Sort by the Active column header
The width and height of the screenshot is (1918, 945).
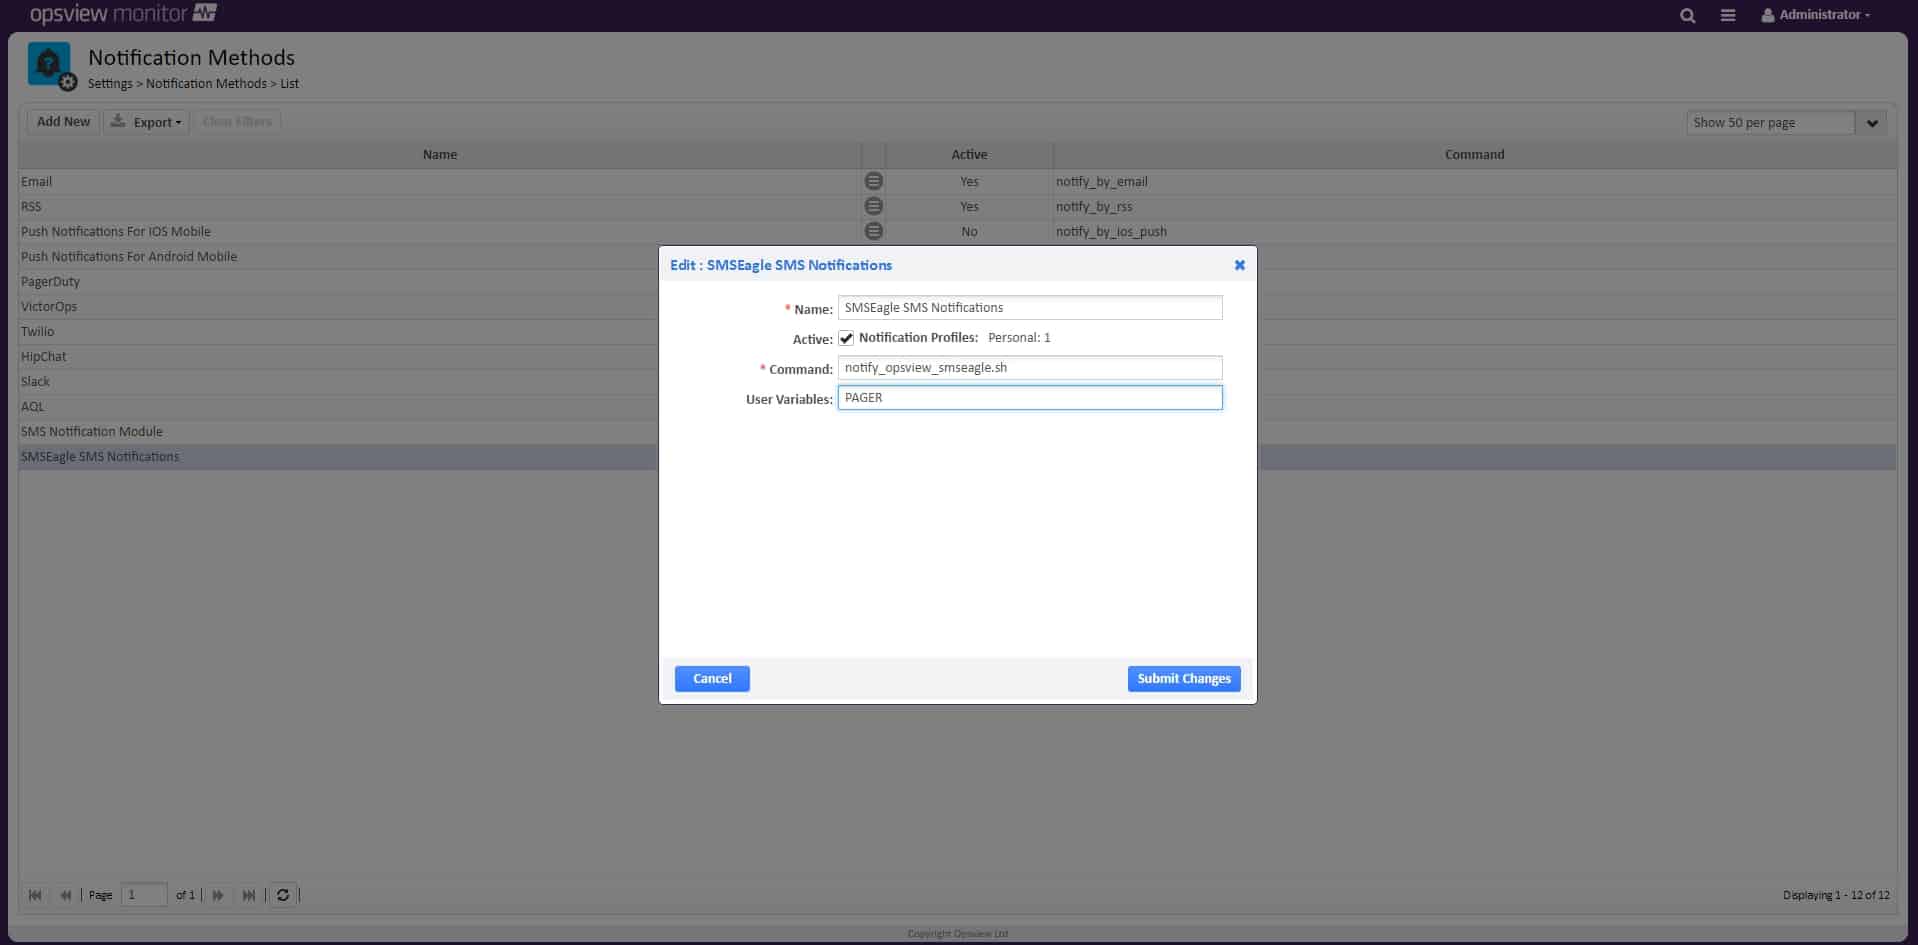(x=969, y=155)
